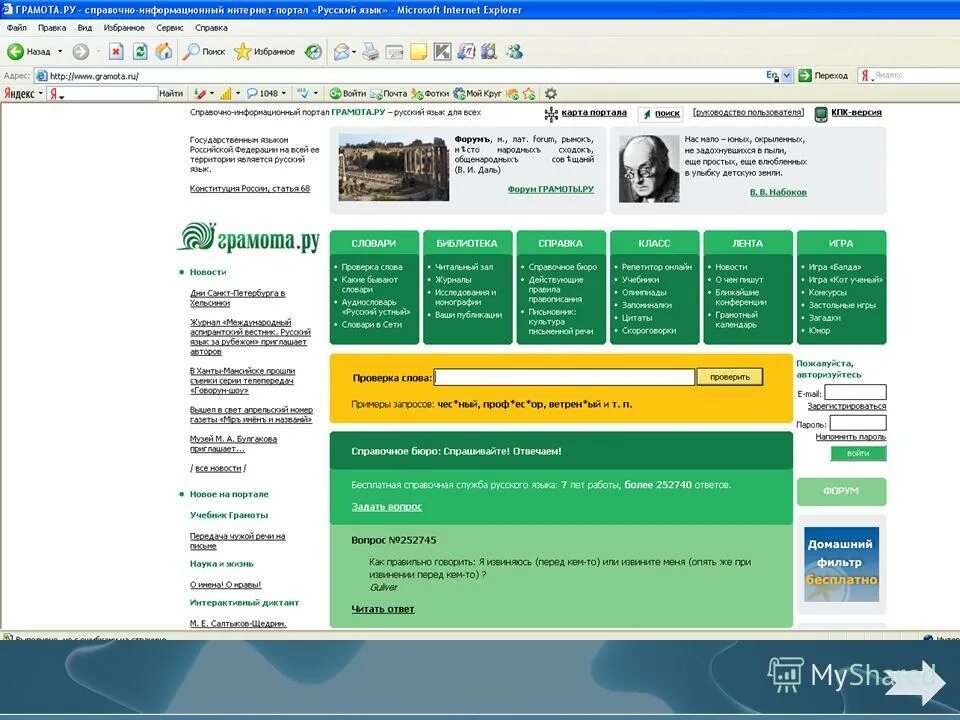Open the Избранное star favorites panel
This screenshot has height=720, width=960.
[x=264, y=52]
